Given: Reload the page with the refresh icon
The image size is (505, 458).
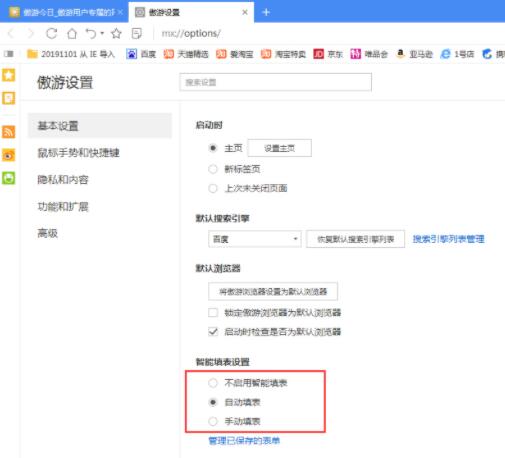Looking at the screenshot, I should click(51, 33).
